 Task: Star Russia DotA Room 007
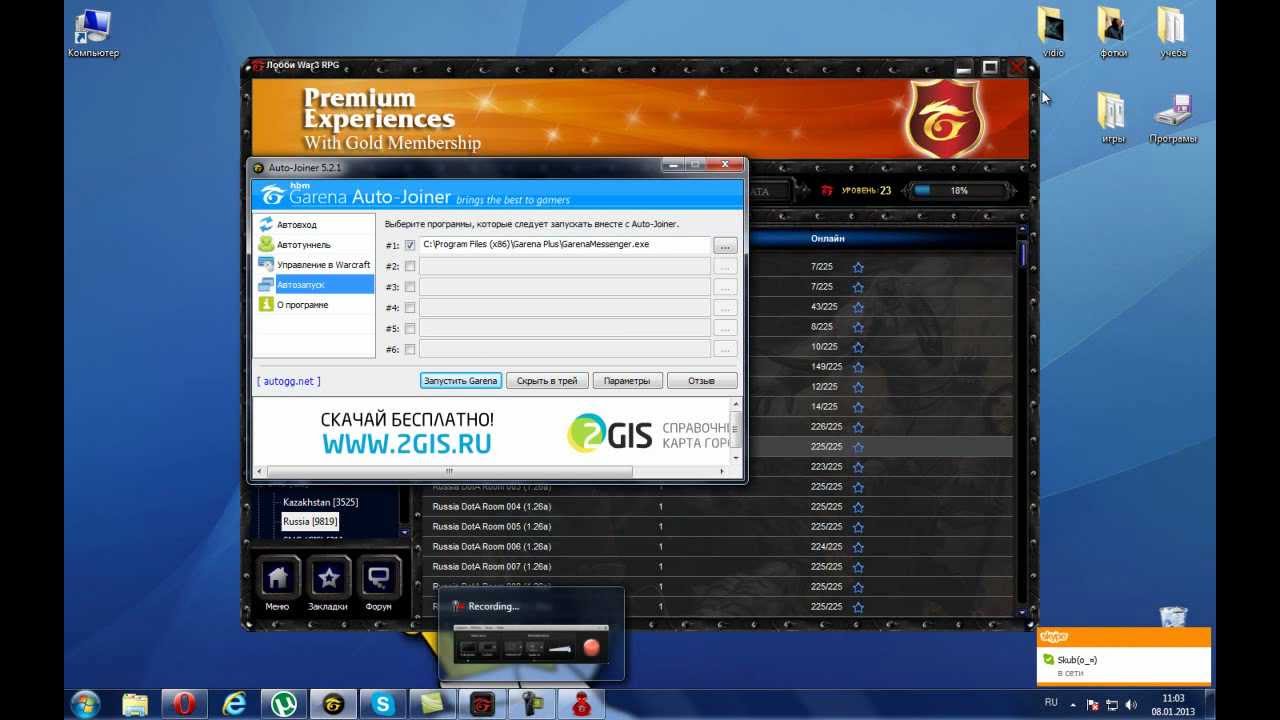pos(858,567)
